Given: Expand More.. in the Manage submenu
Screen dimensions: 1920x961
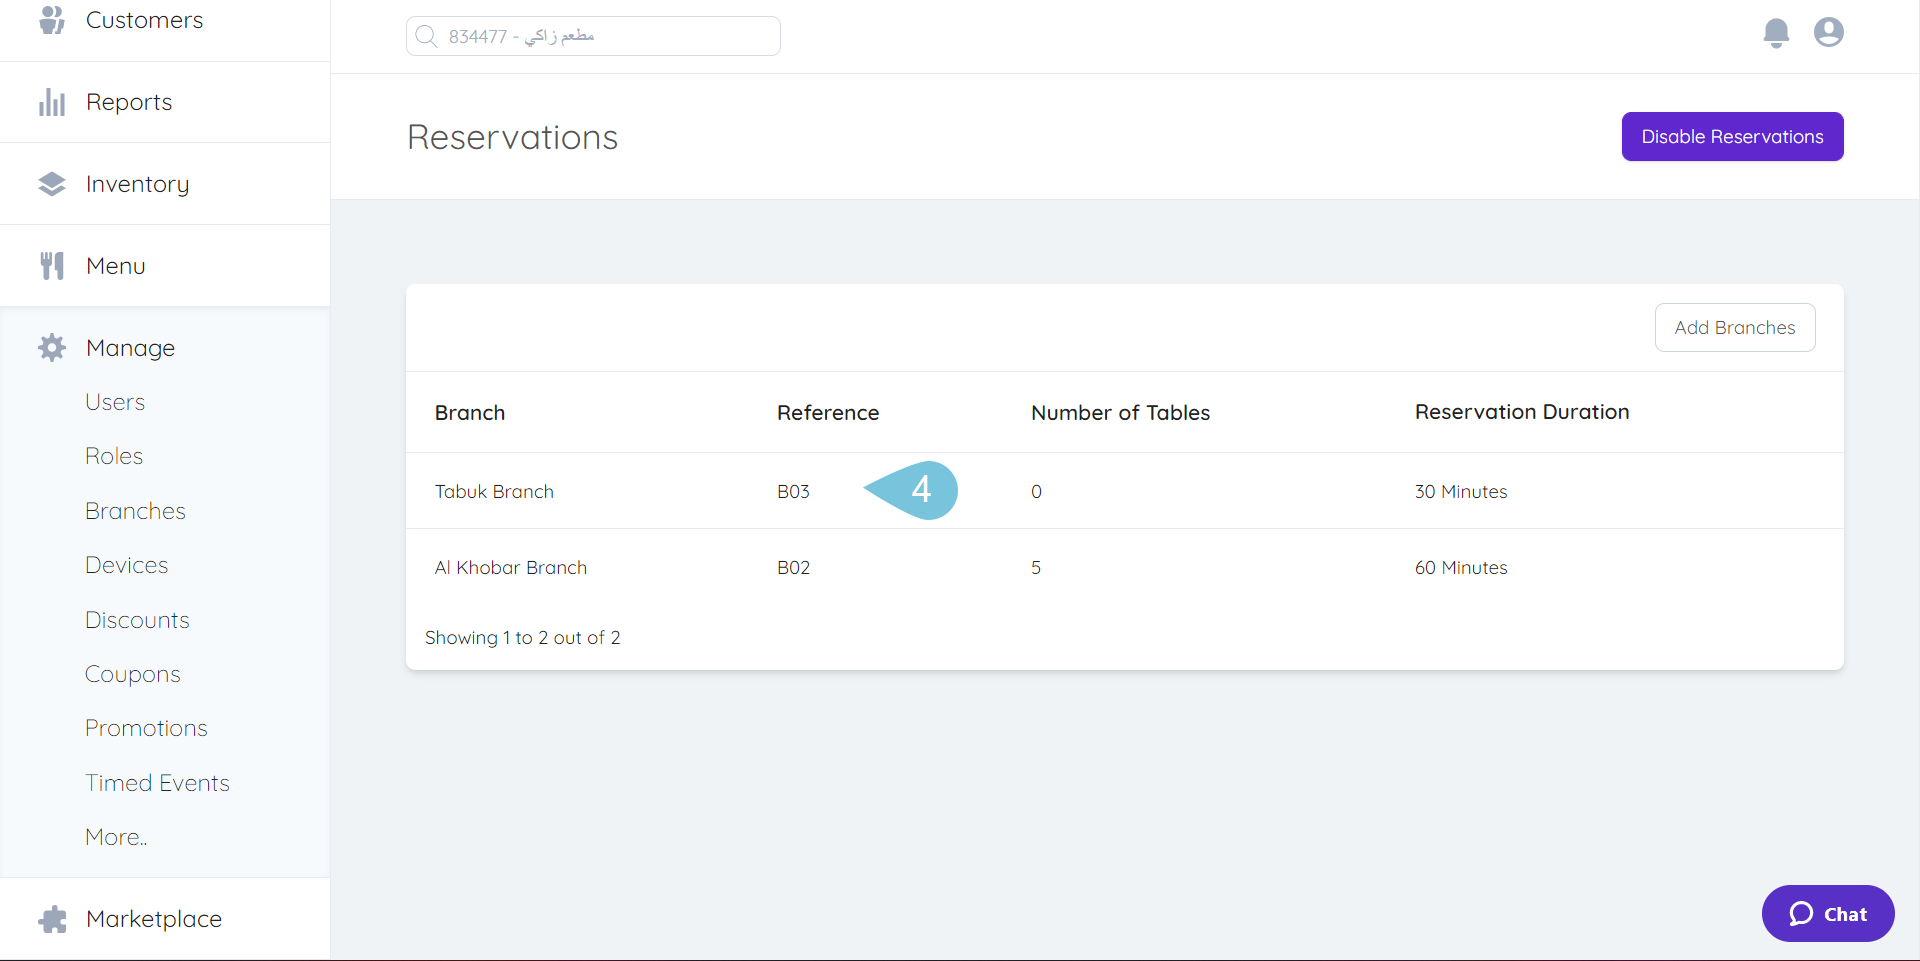Looking at the screenshot, I should pyautogui.click(x=116, y=837).
